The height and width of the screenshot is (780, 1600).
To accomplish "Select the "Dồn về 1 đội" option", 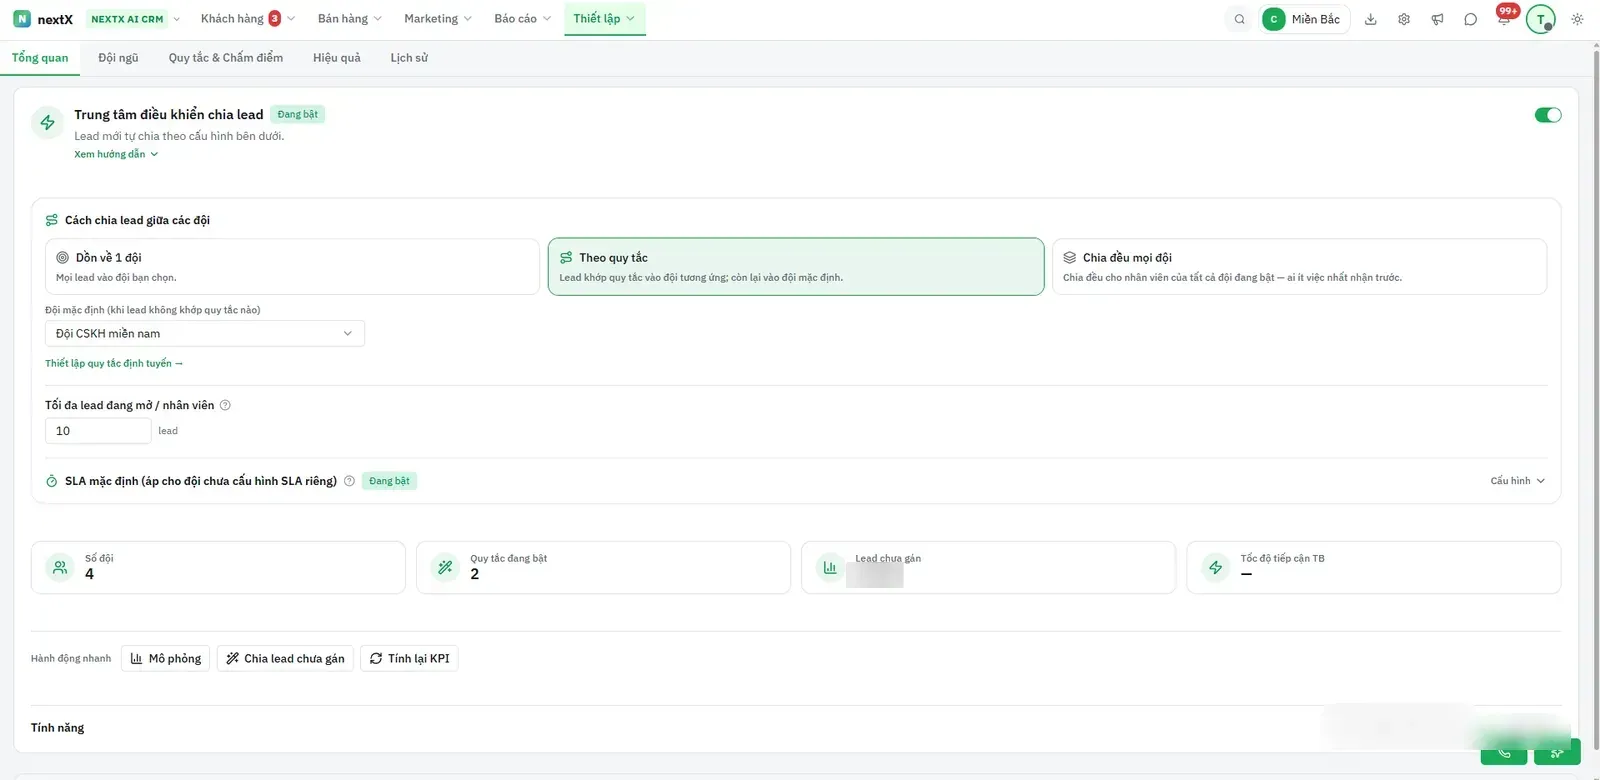I will click(x=292, y=266).
